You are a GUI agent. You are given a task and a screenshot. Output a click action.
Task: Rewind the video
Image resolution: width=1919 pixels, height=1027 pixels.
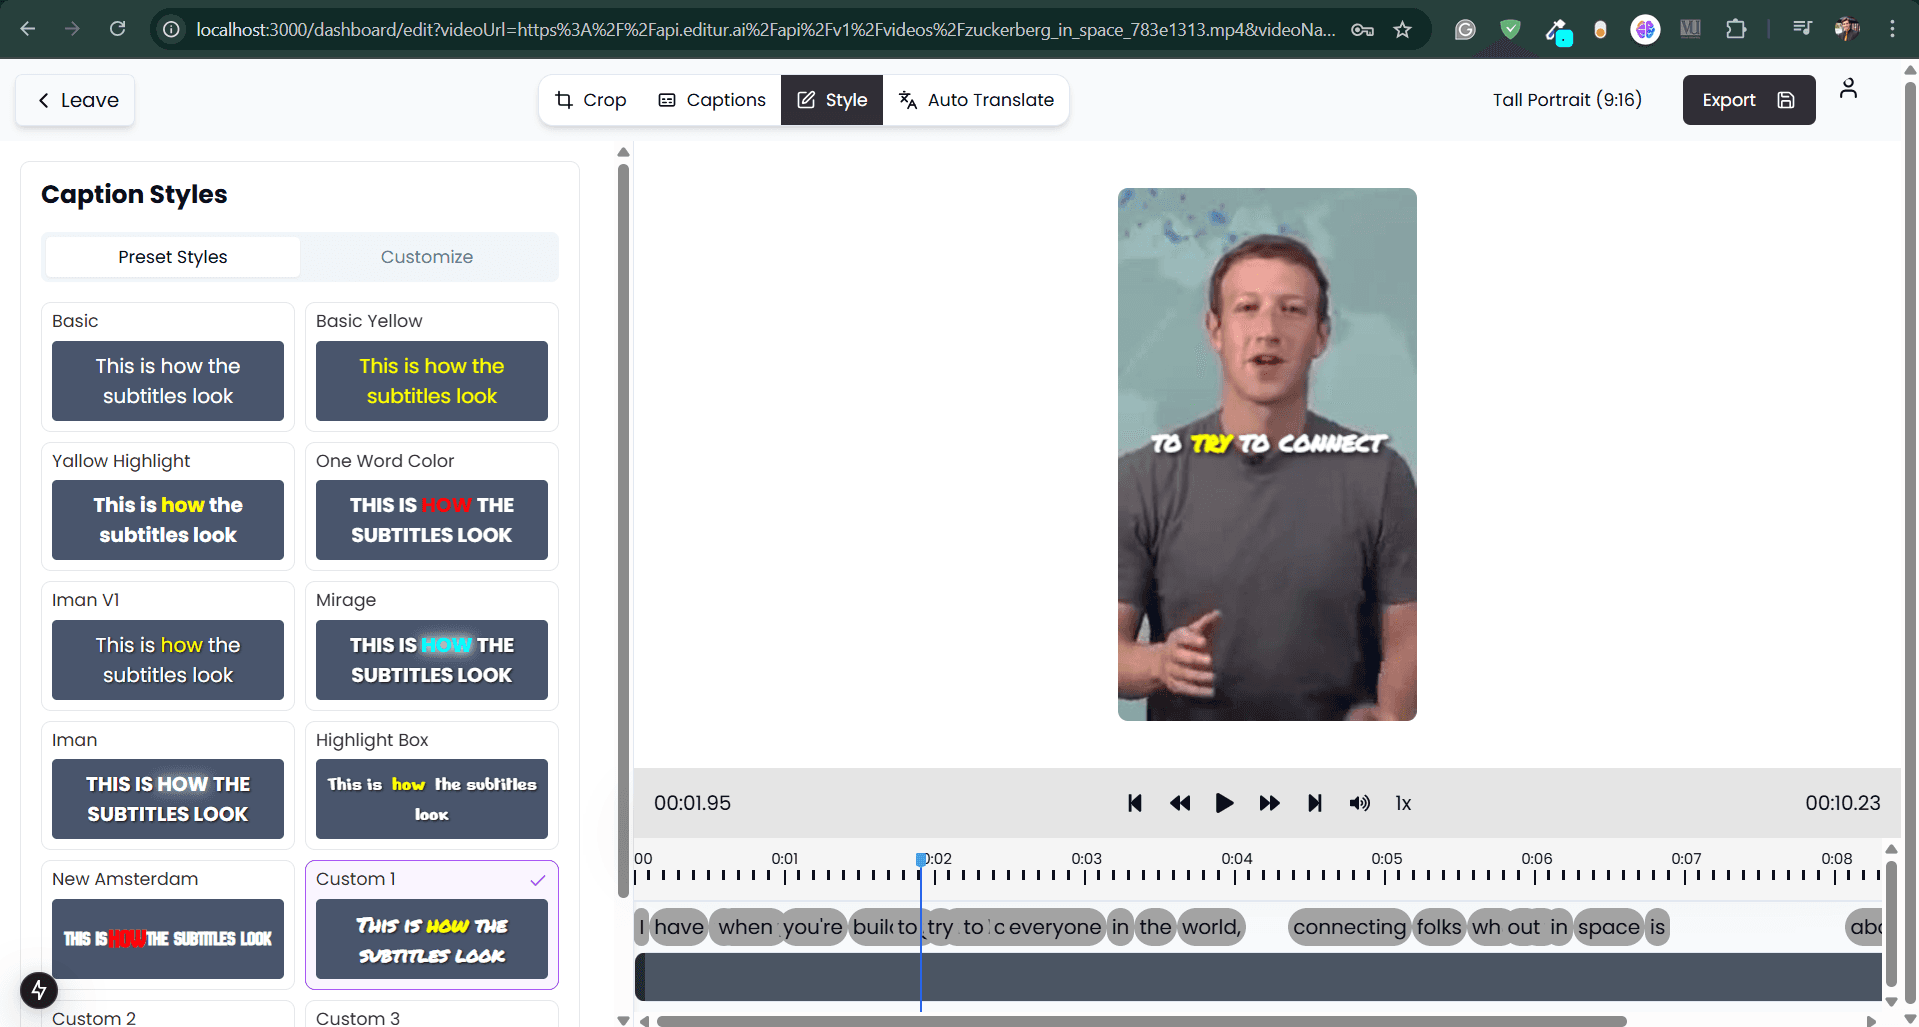click(x=1179, y=803)
